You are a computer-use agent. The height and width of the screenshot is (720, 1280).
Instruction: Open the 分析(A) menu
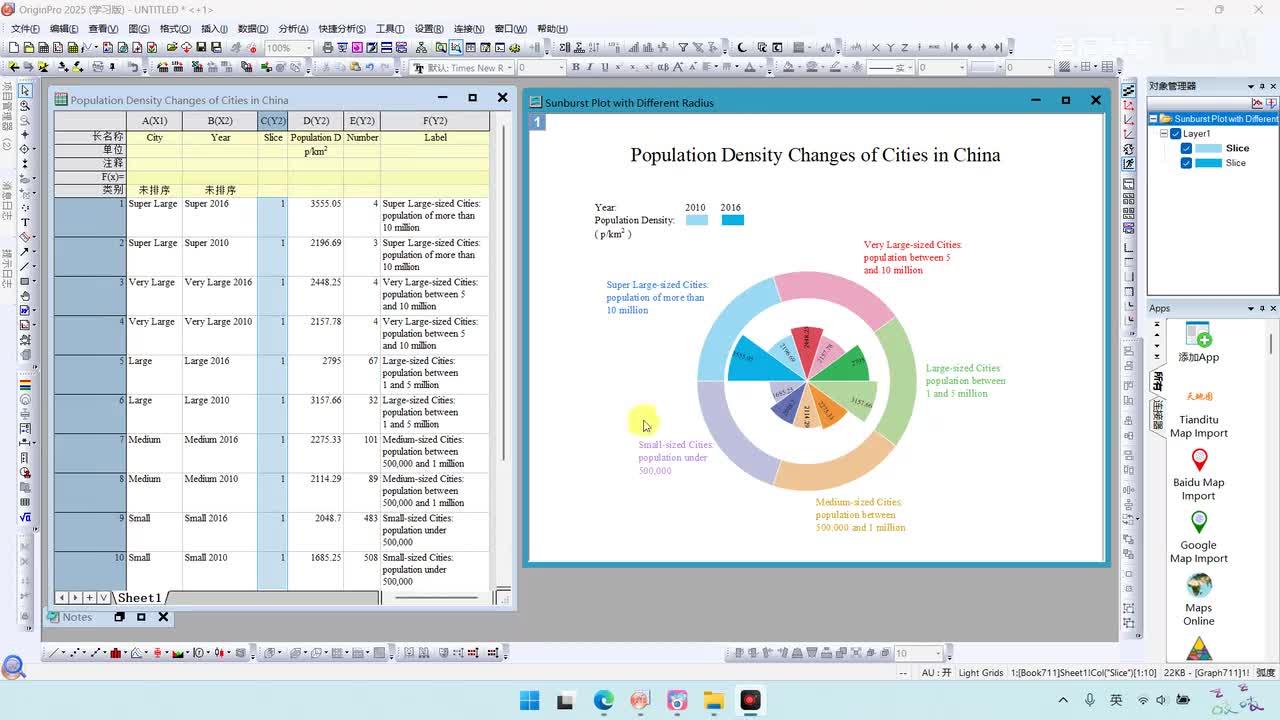293,29
